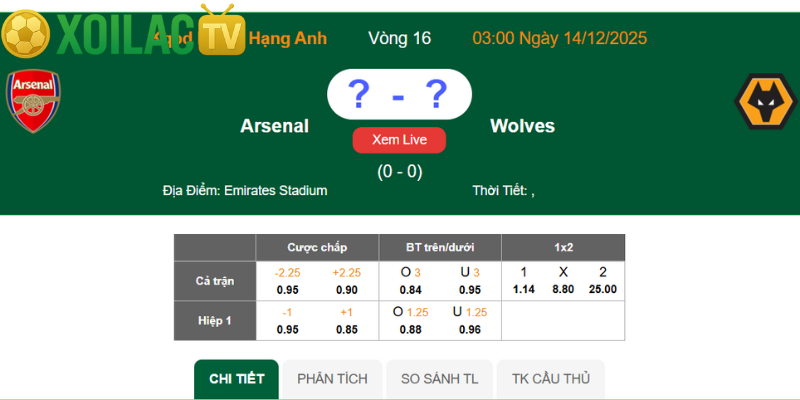Select the SO SÁNH TL tab
Image resolution: width=800 pixels, height=400 pixels.
coord(440,379)
